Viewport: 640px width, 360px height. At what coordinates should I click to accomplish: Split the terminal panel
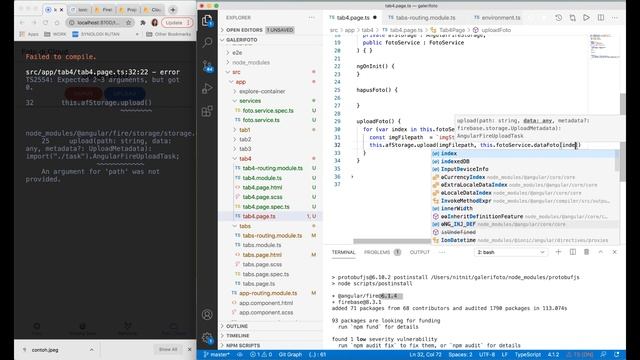[x=573, y=252]
